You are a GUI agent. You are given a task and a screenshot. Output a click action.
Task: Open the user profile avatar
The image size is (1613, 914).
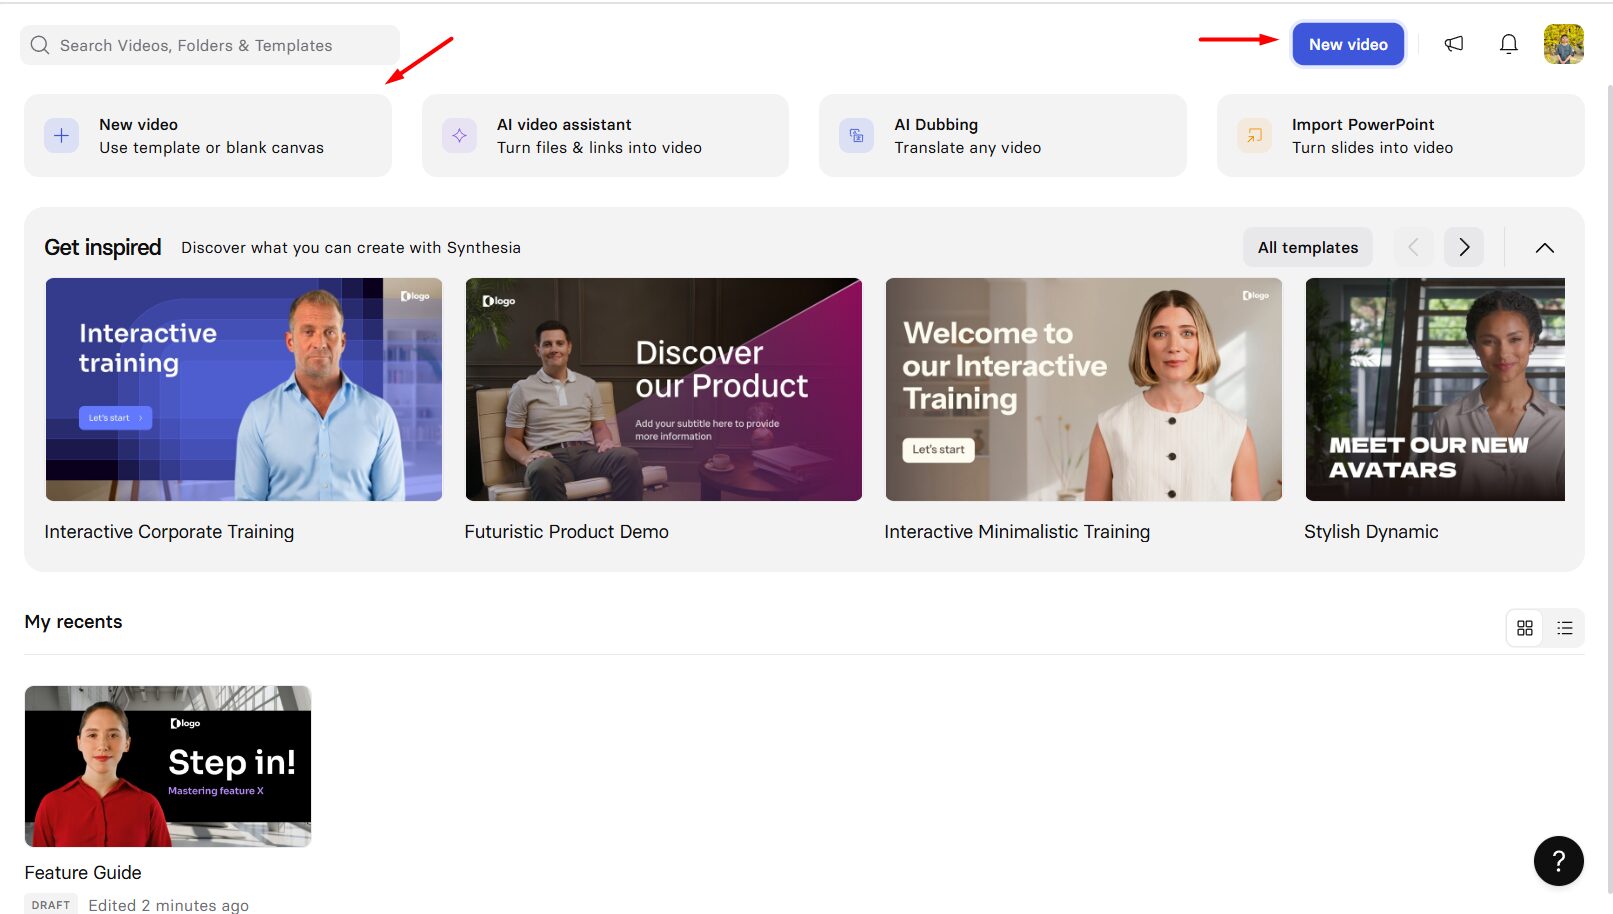click(1563, 44)
